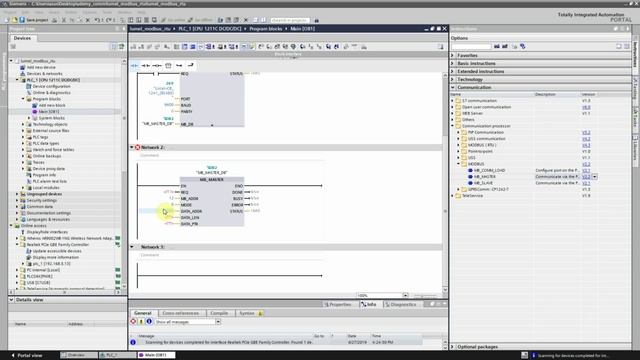The width and height of the screenshot is (640, 360).
Task: Open the Devices tab
Action: coord(22,38)
